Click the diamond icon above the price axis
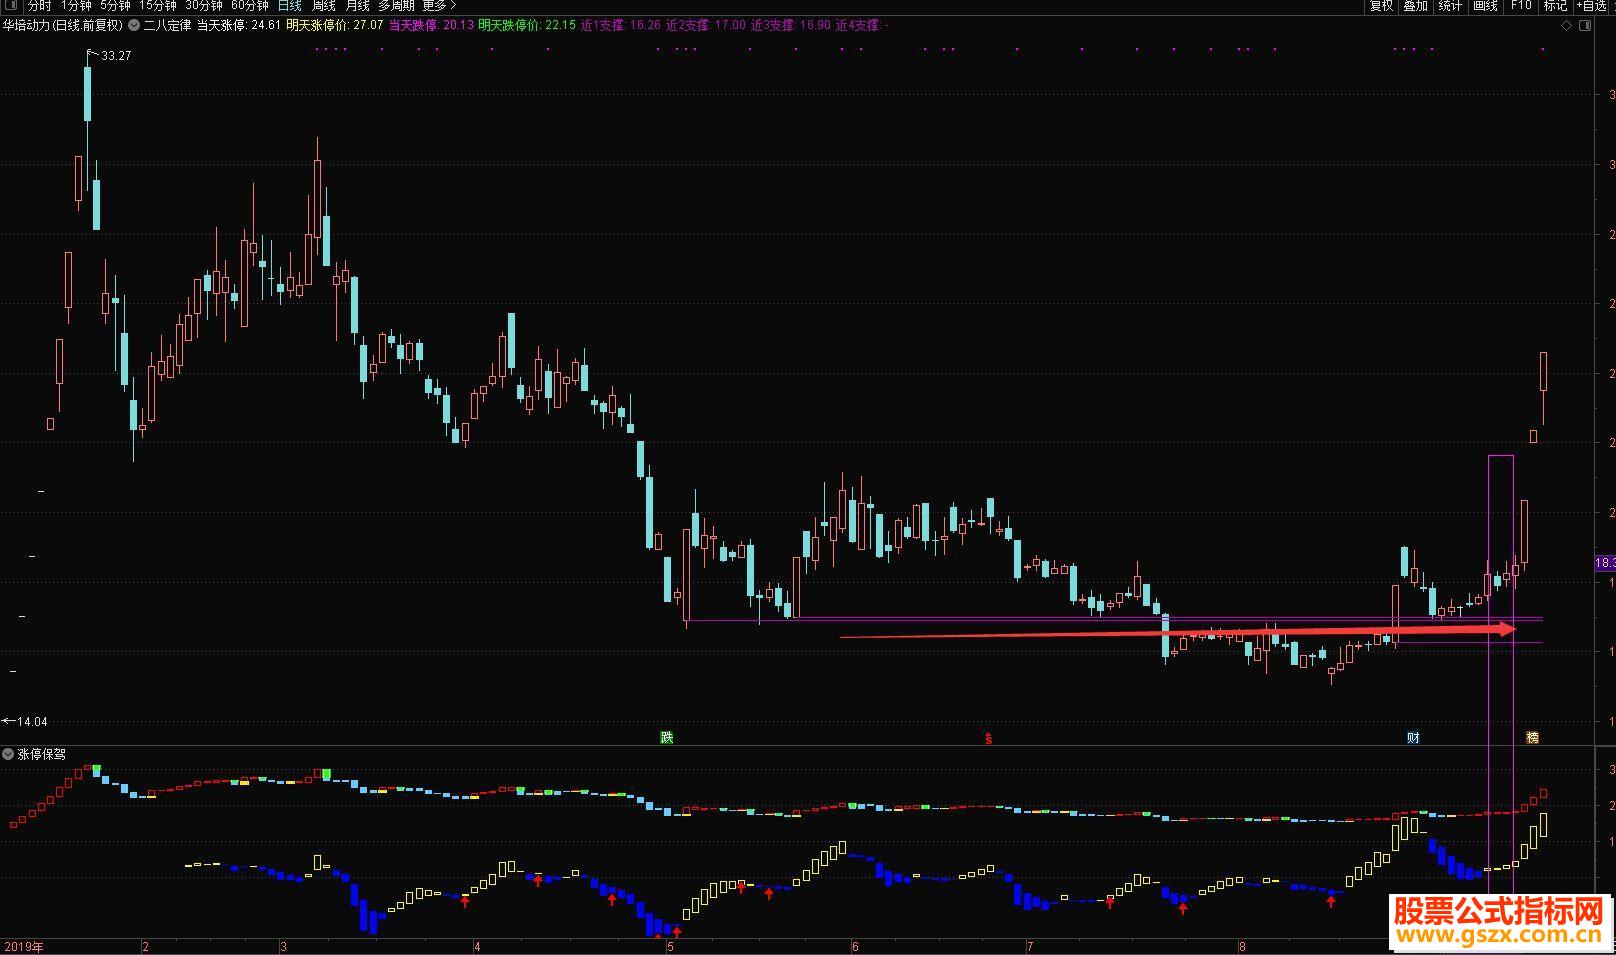Screen dimensions: 1616x955 (1566, 25)
